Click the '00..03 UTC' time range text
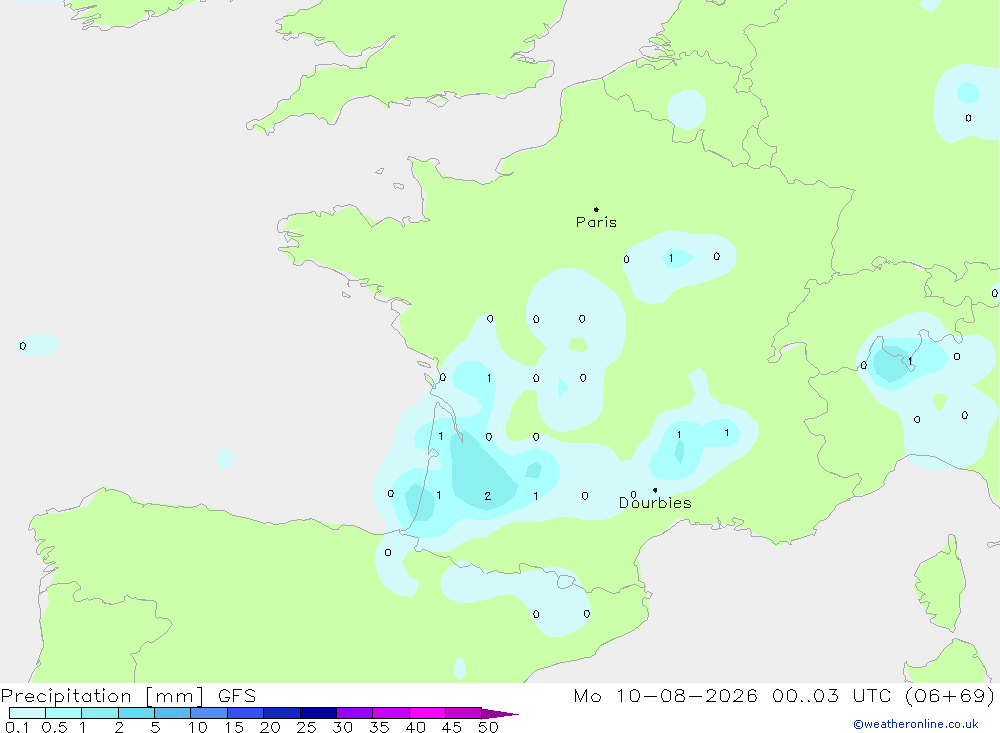Image resolution: width=1000 pixels, height=733 pixels. click(x=831, y=695)
